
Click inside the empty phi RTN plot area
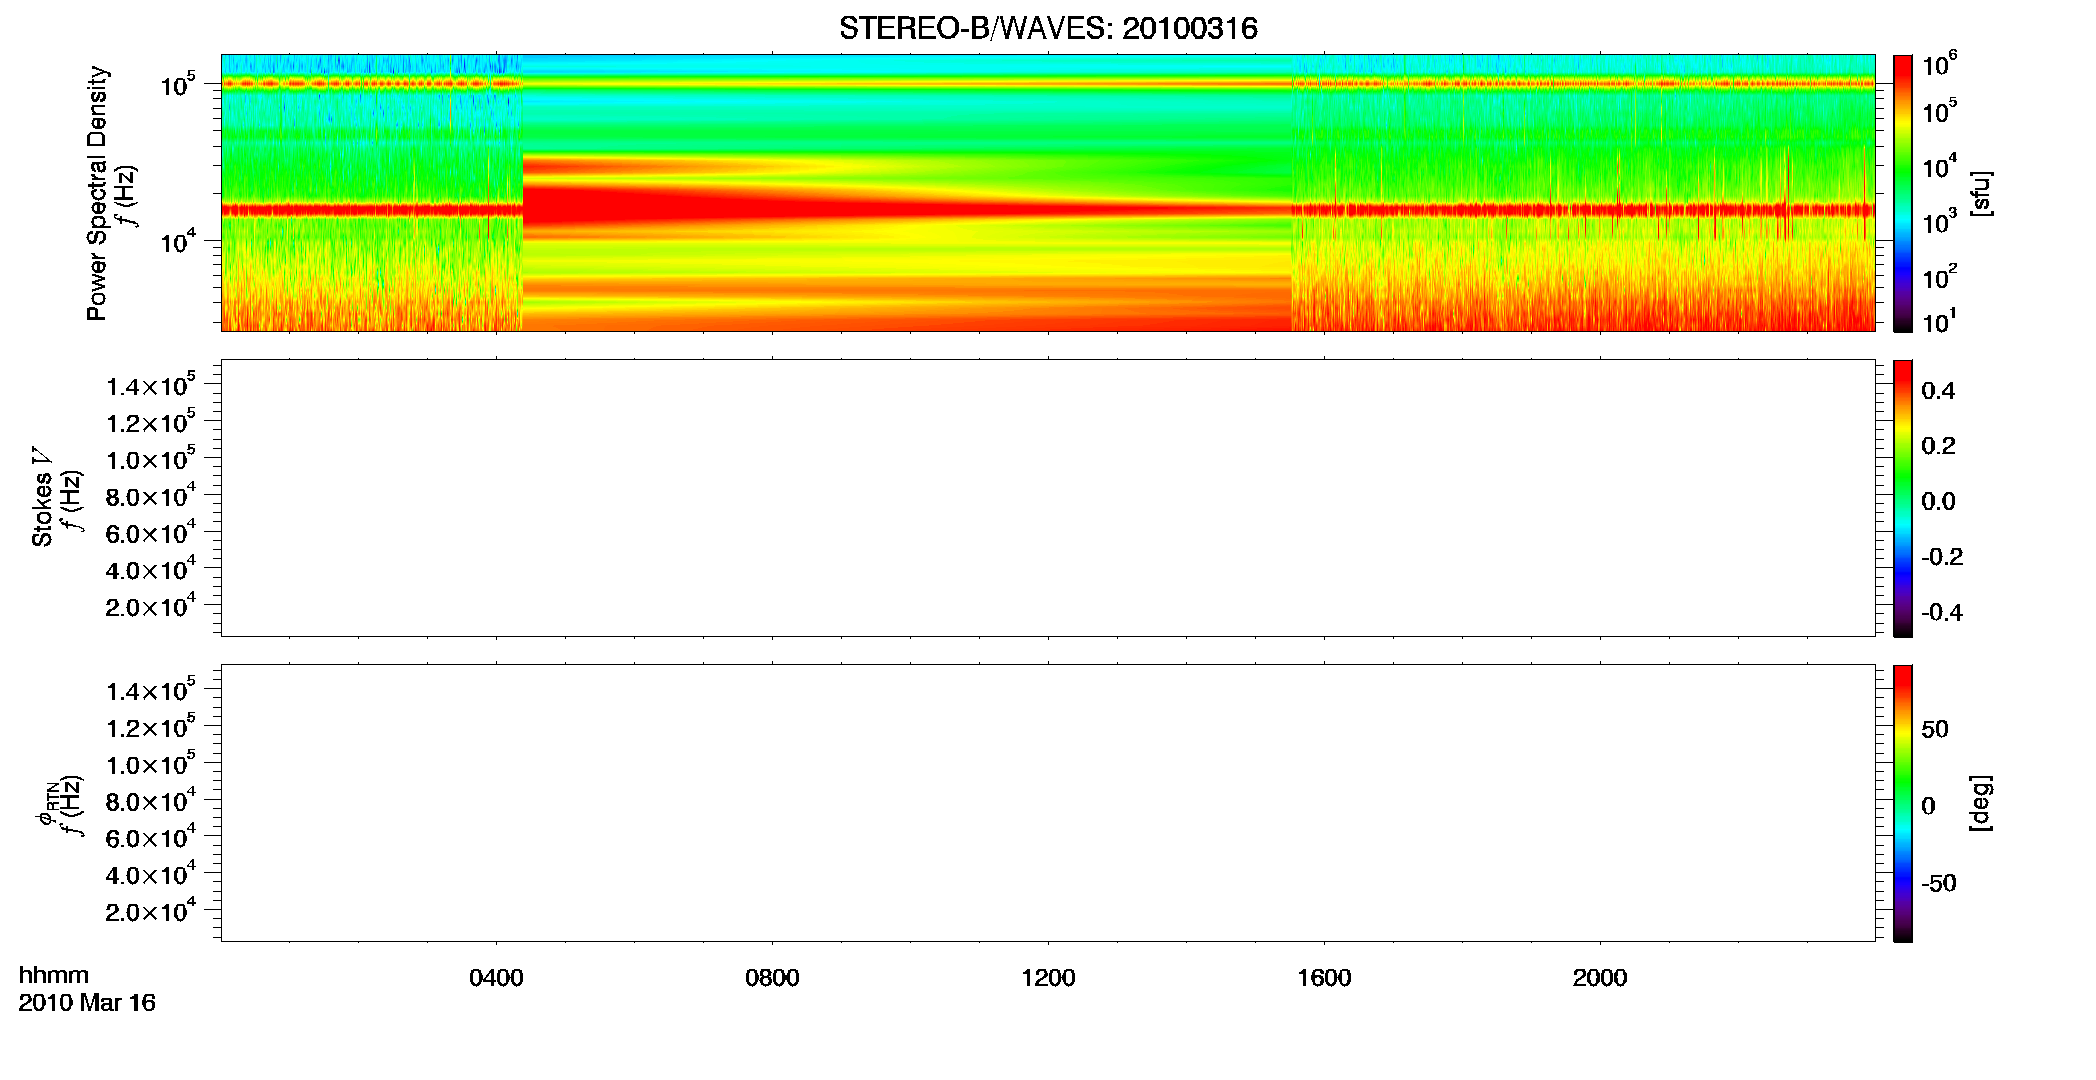1048,803
